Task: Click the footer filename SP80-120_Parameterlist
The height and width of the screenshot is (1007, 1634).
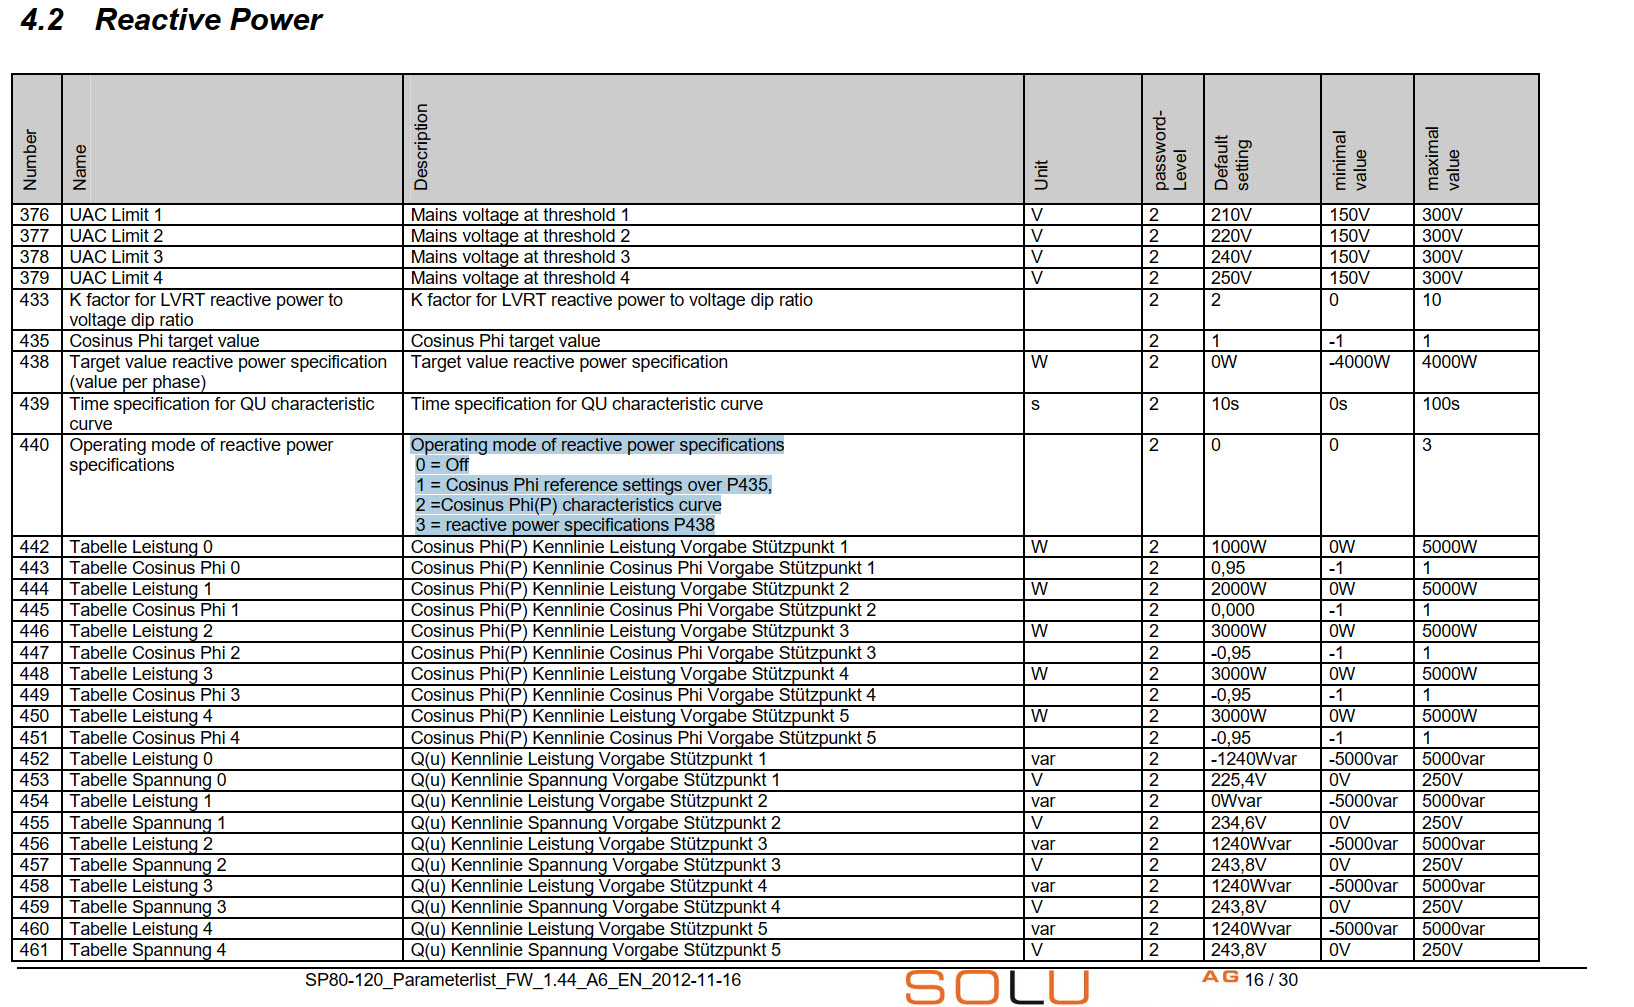Action: [522, 980]
